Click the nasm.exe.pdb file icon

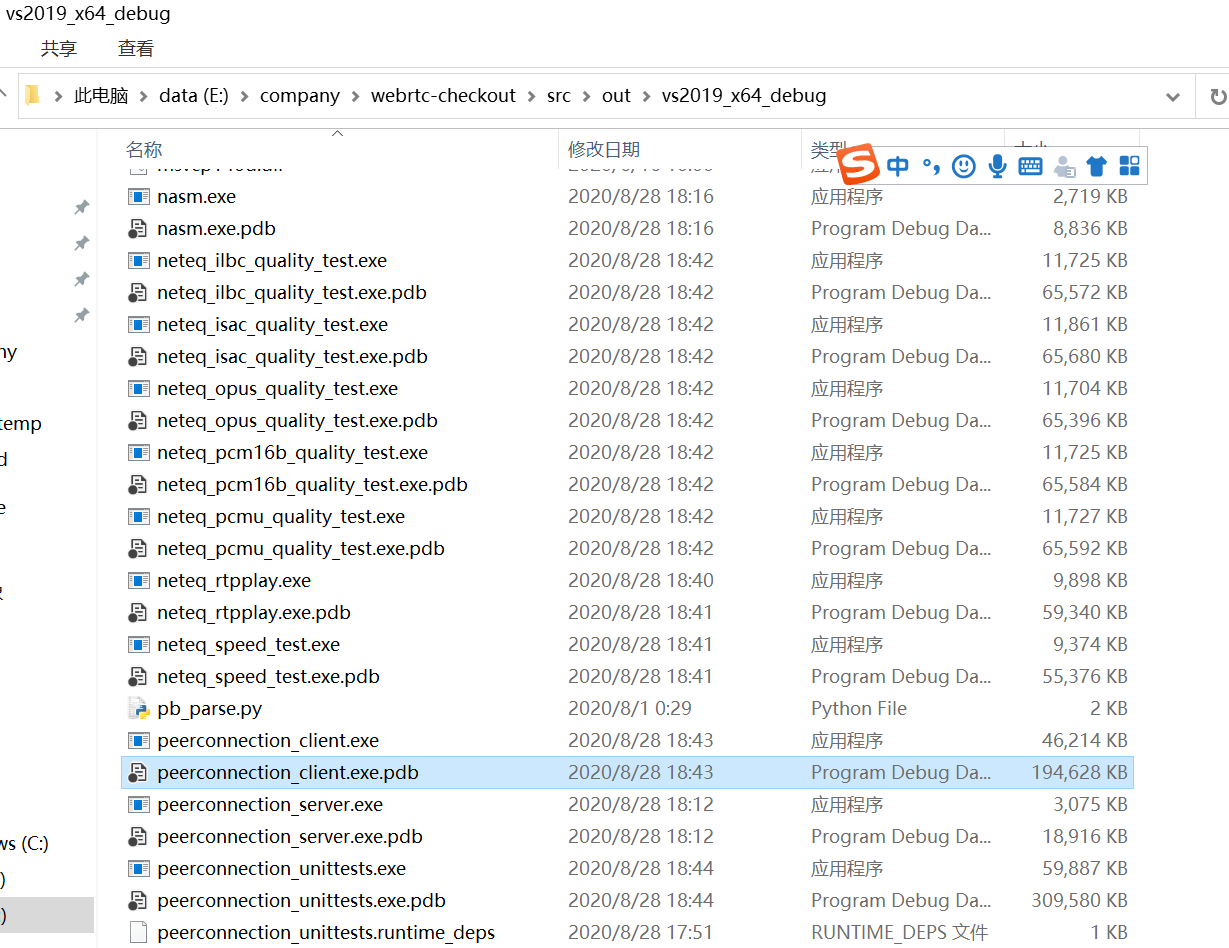(138, 229)
